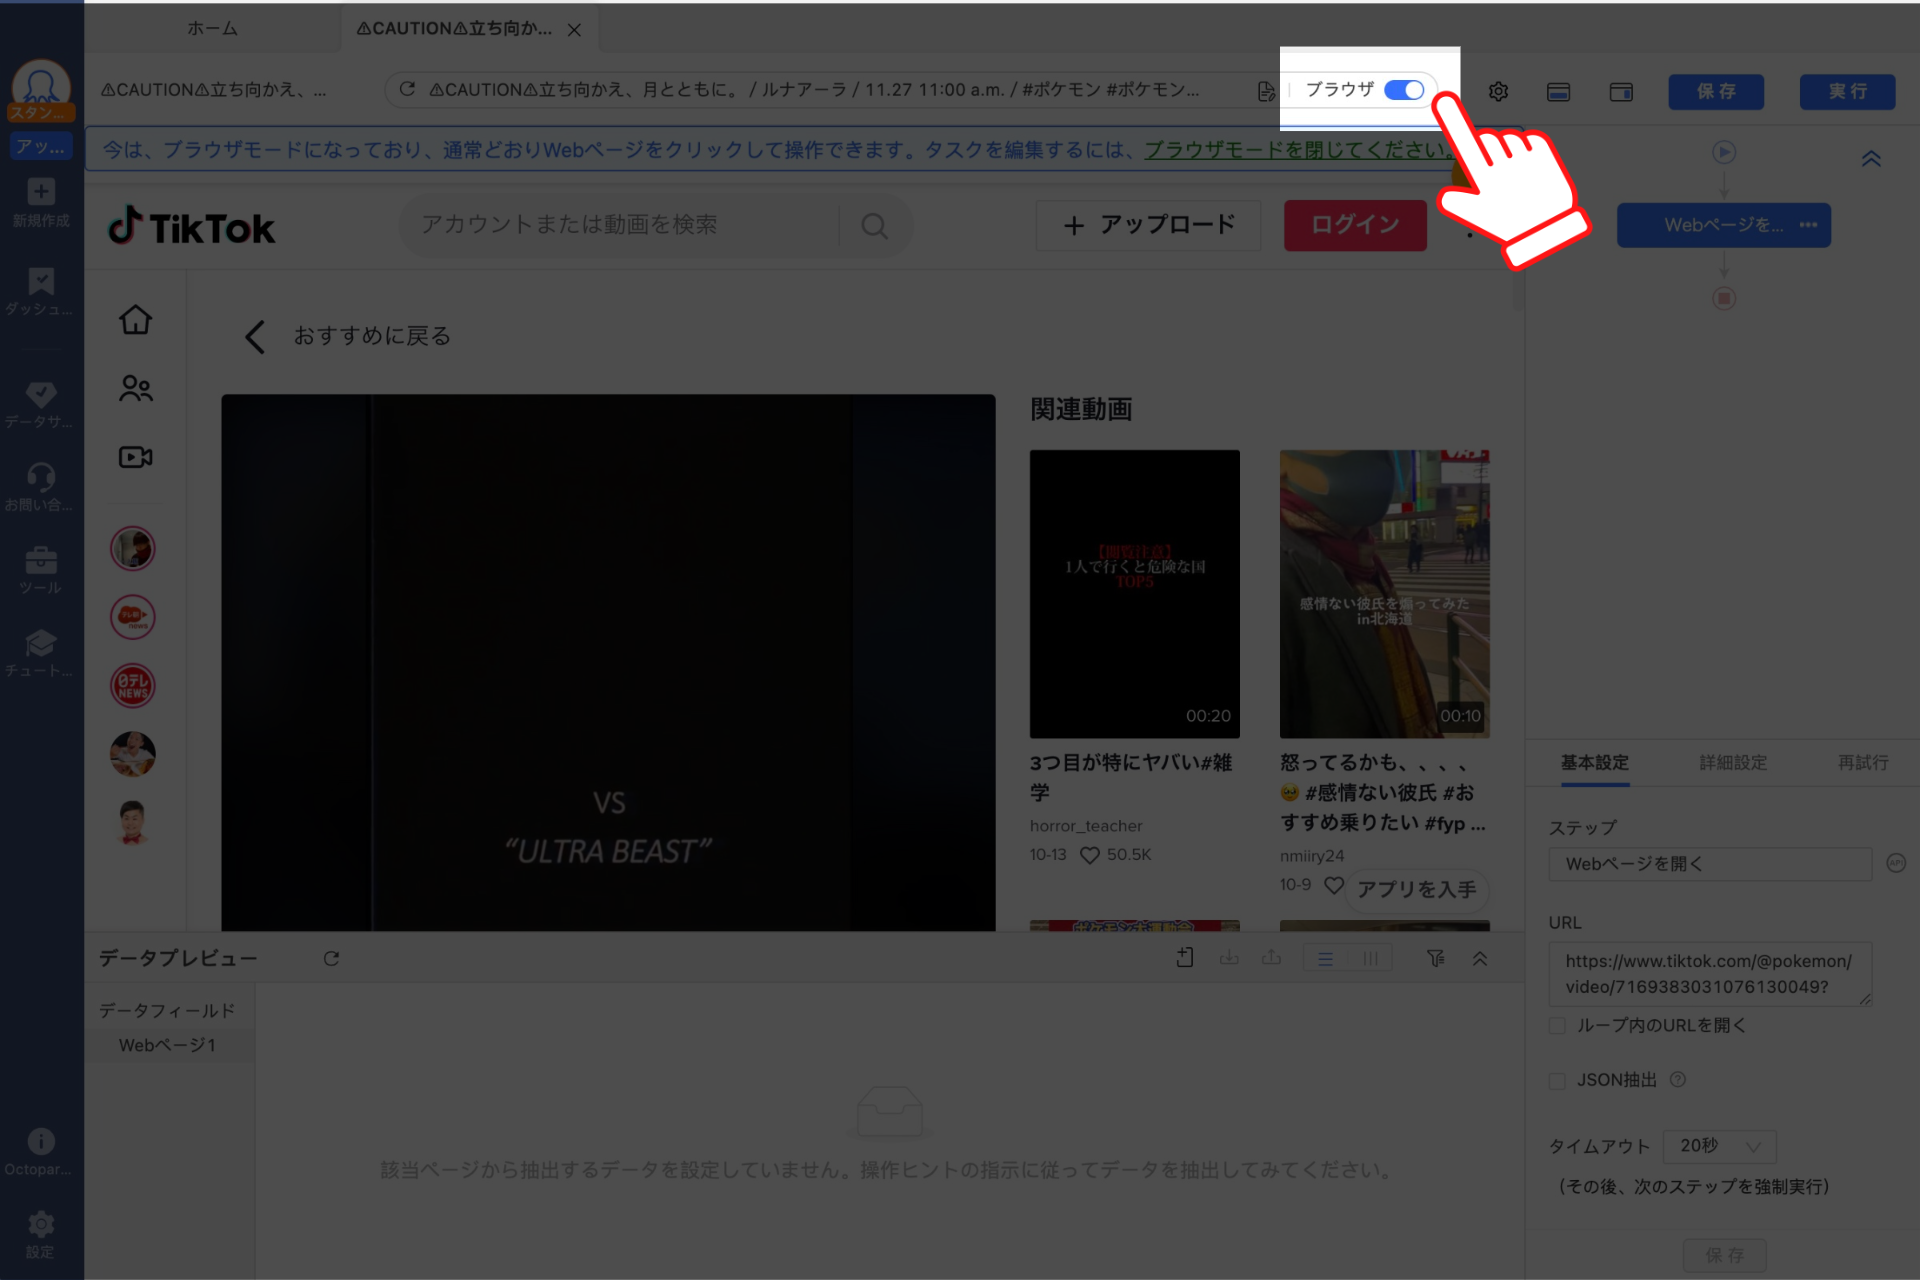This screenshot has height=1280, width=1920.
Task: Open the チュートリアル graduation cap icon
Action: click(x=41, y=653)
